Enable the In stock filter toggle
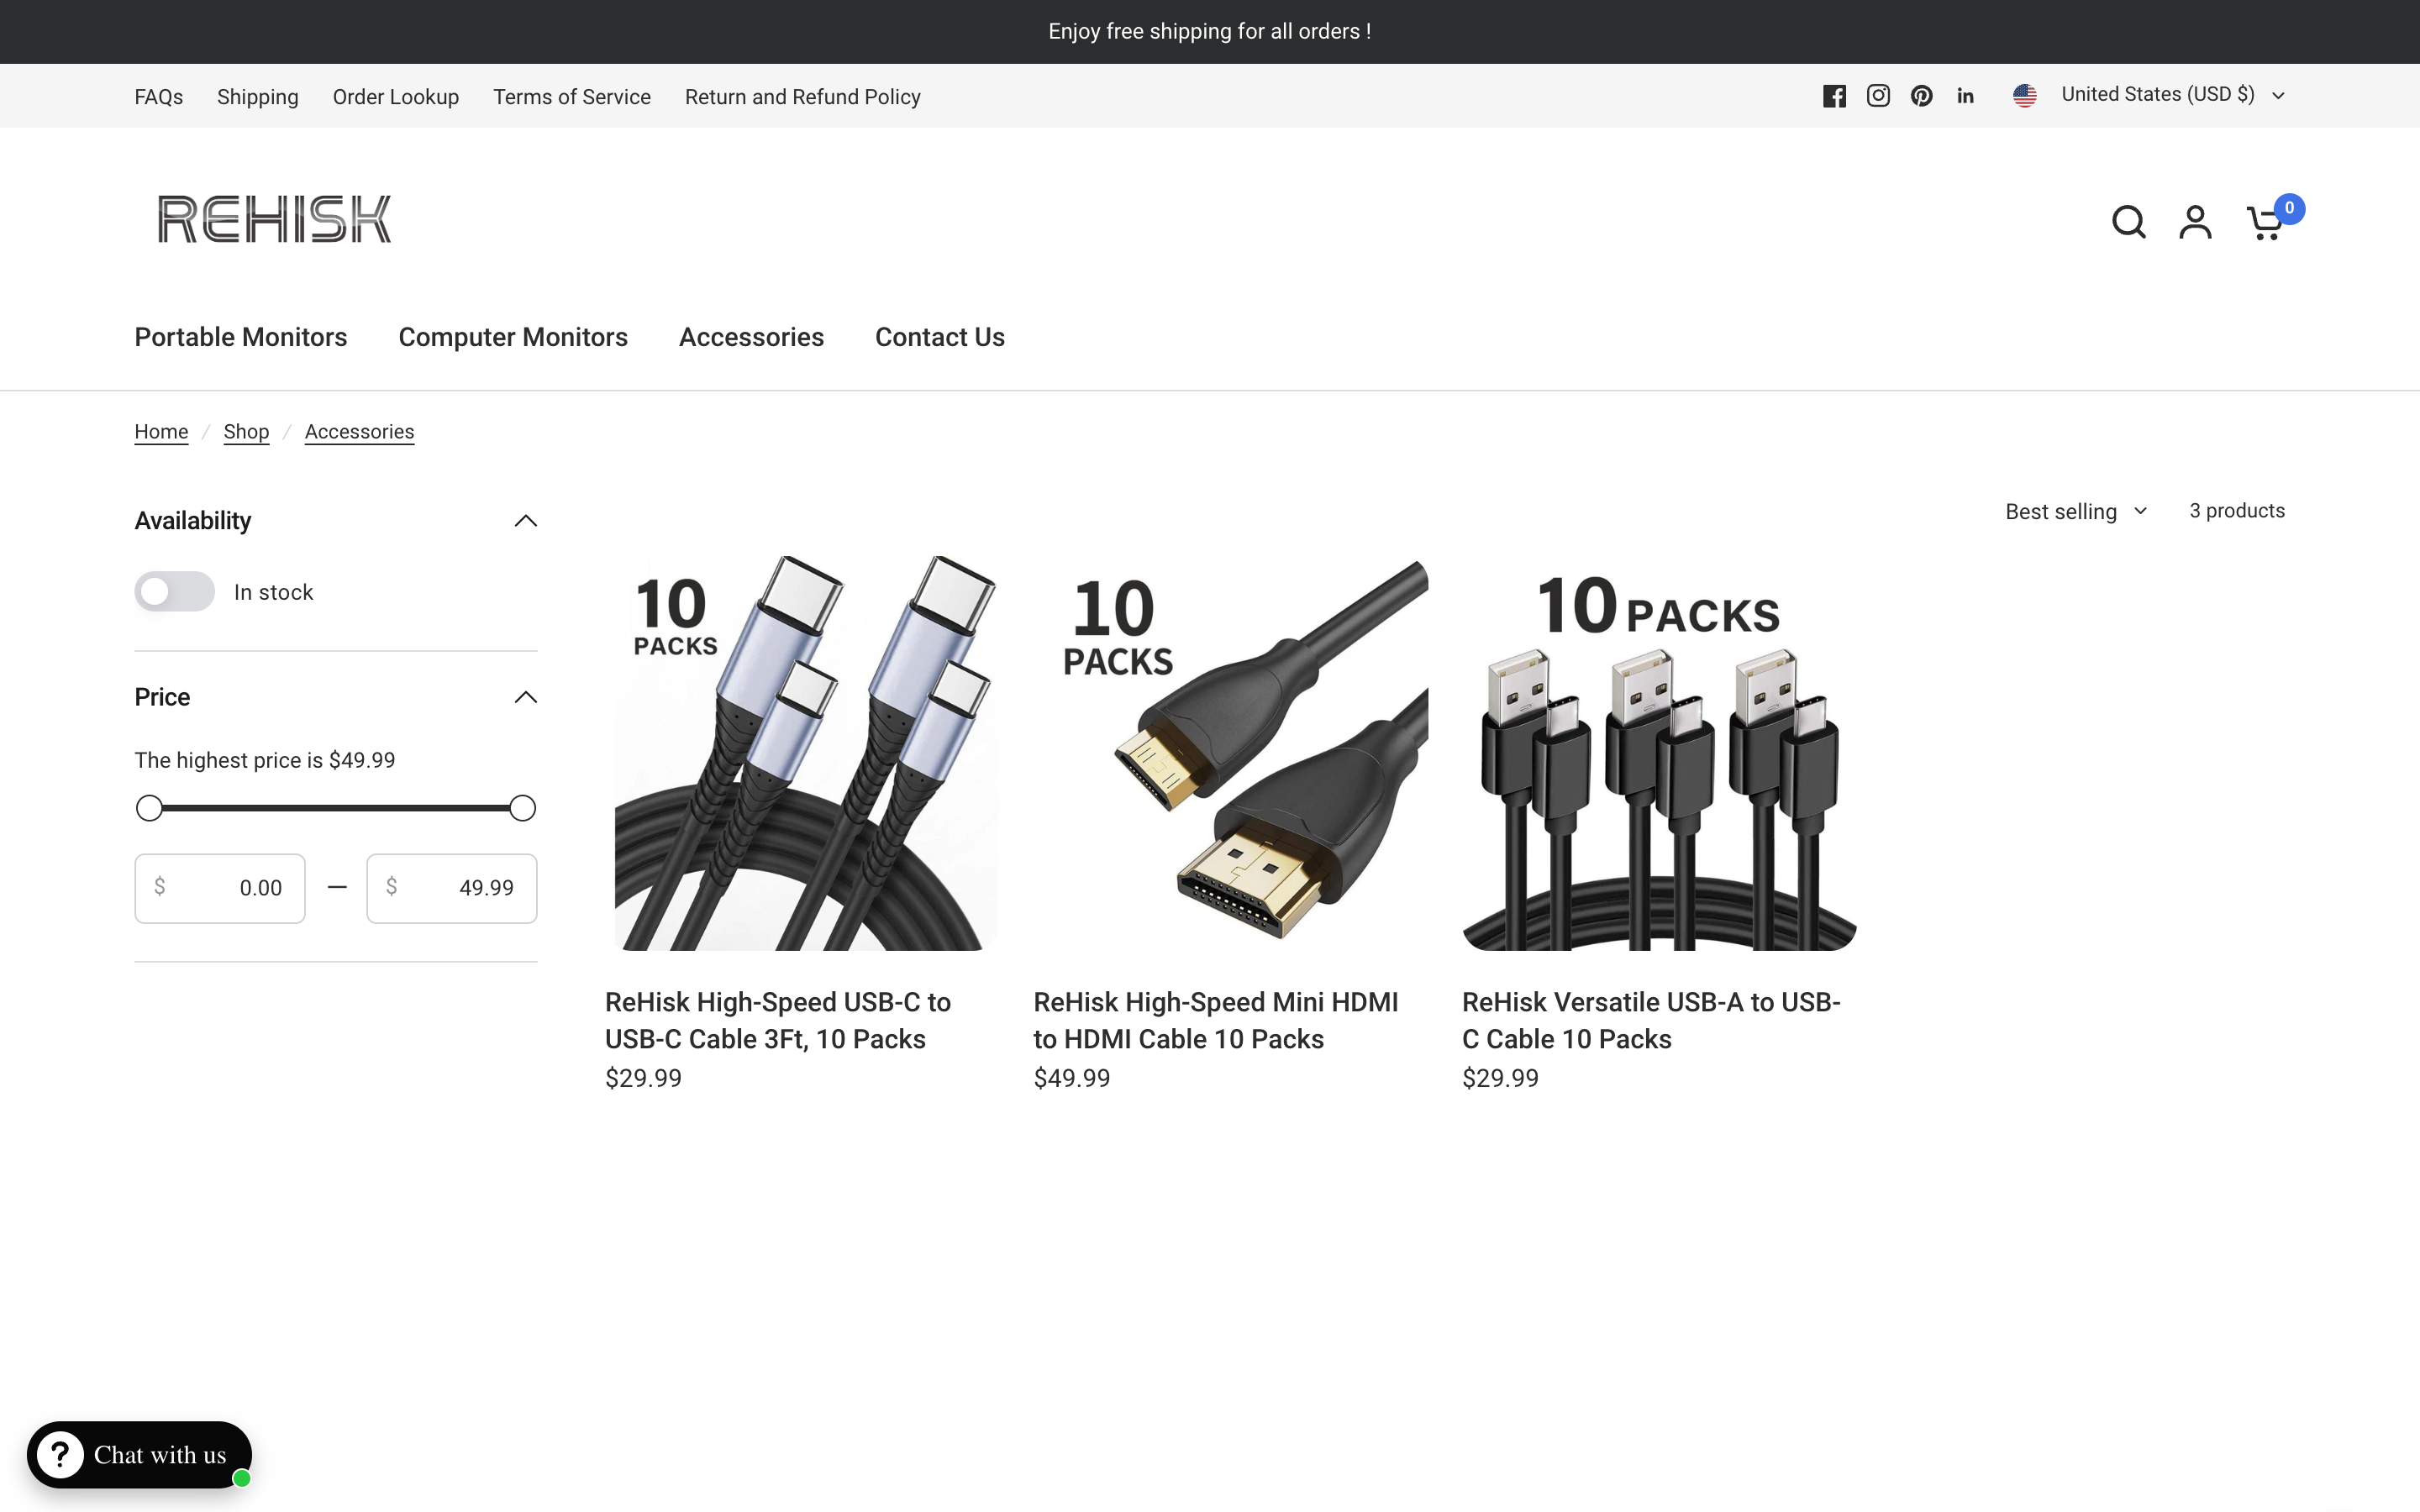 tap(174, 591)
